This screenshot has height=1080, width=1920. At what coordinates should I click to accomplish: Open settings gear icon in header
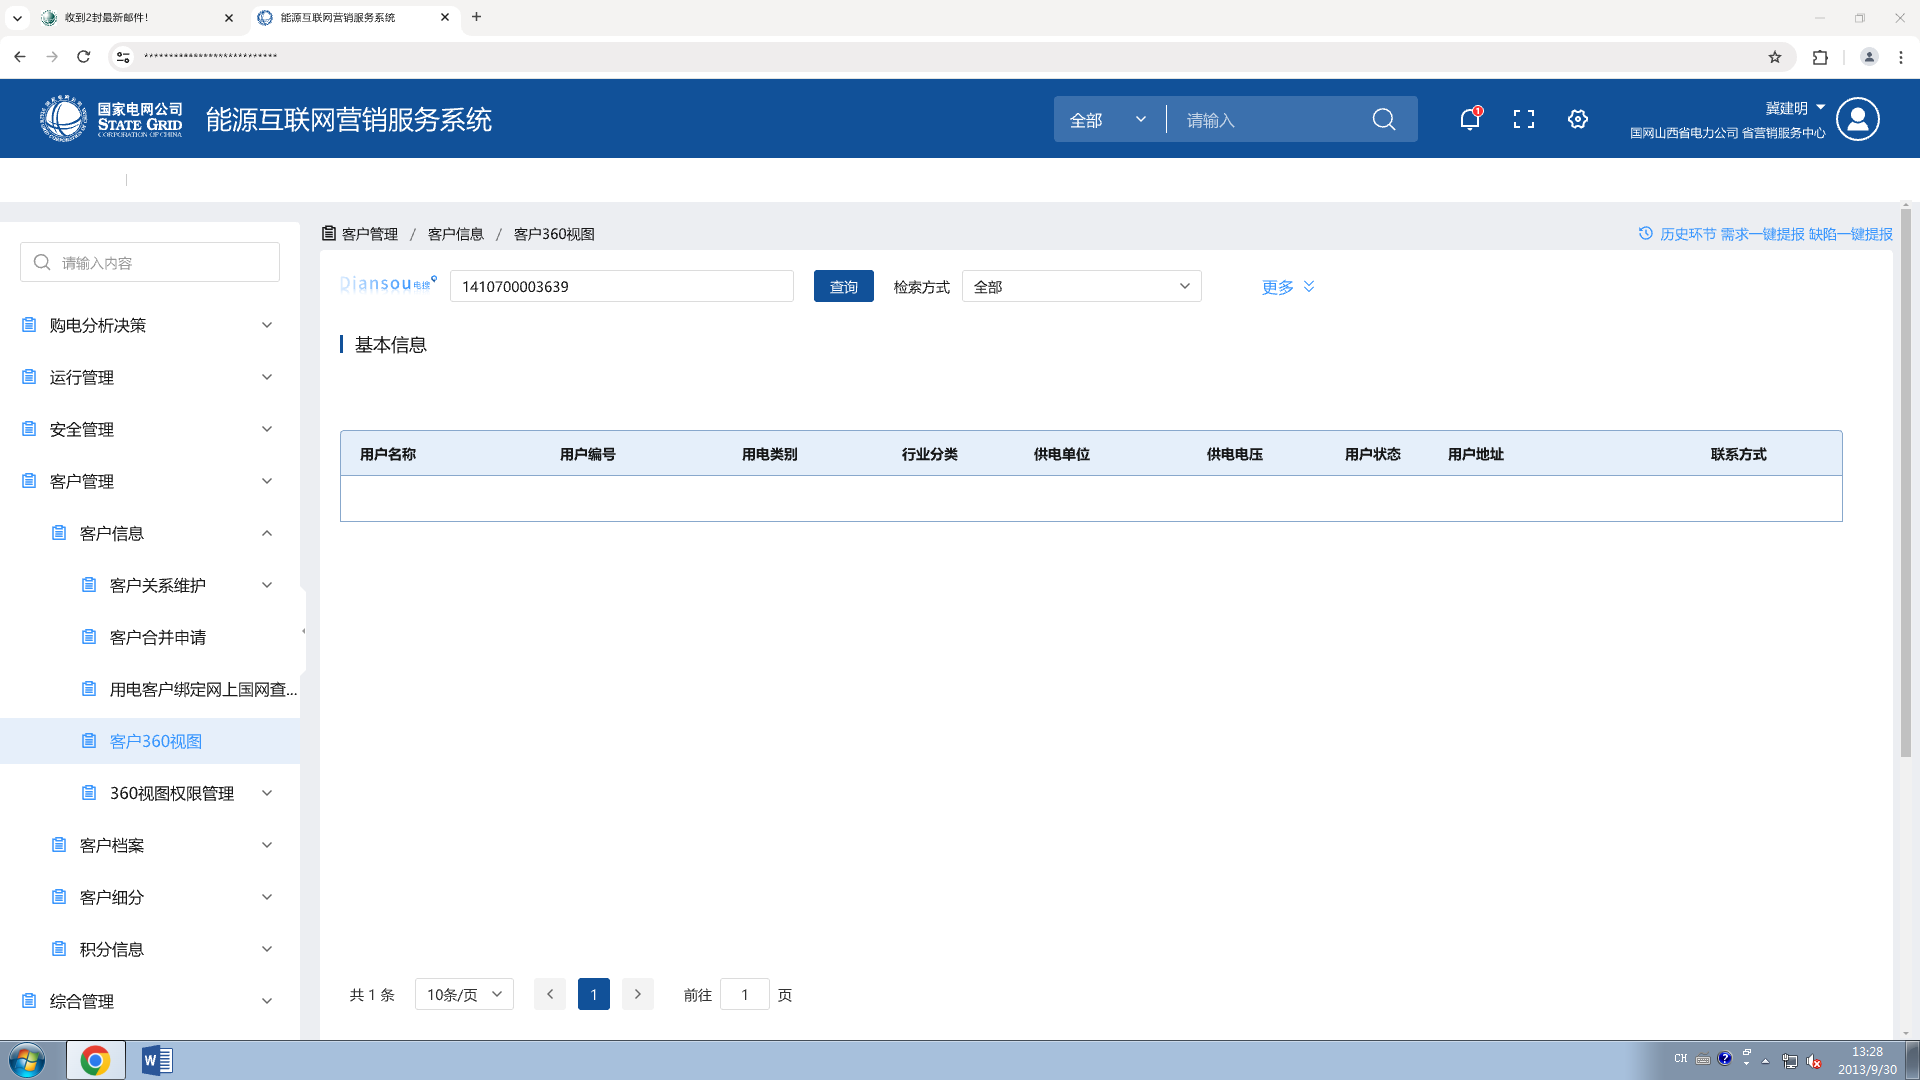pyautogui.click(x=1577, y=120)
